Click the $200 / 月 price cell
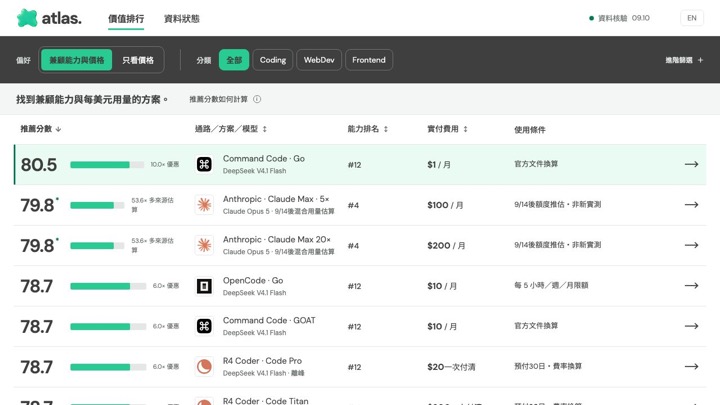Screen dimensions: 720x405 pyautogui.click(x=446, y=245)
